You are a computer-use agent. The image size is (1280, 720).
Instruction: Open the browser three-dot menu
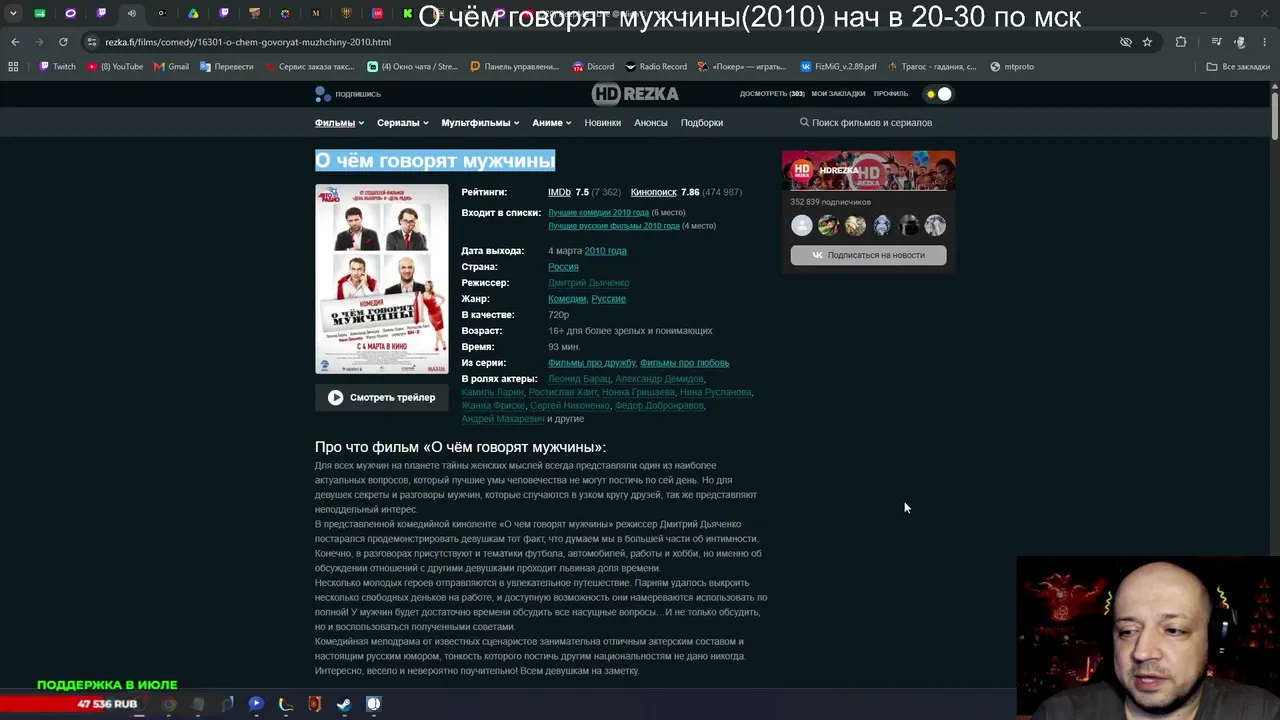tap(1265, 42)
